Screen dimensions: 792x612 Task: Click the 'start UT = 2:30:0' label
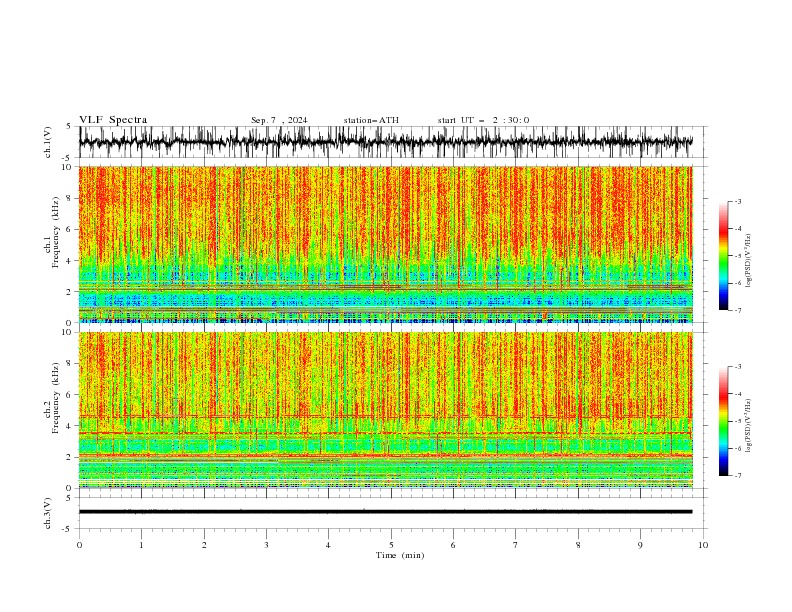(483, 120)
